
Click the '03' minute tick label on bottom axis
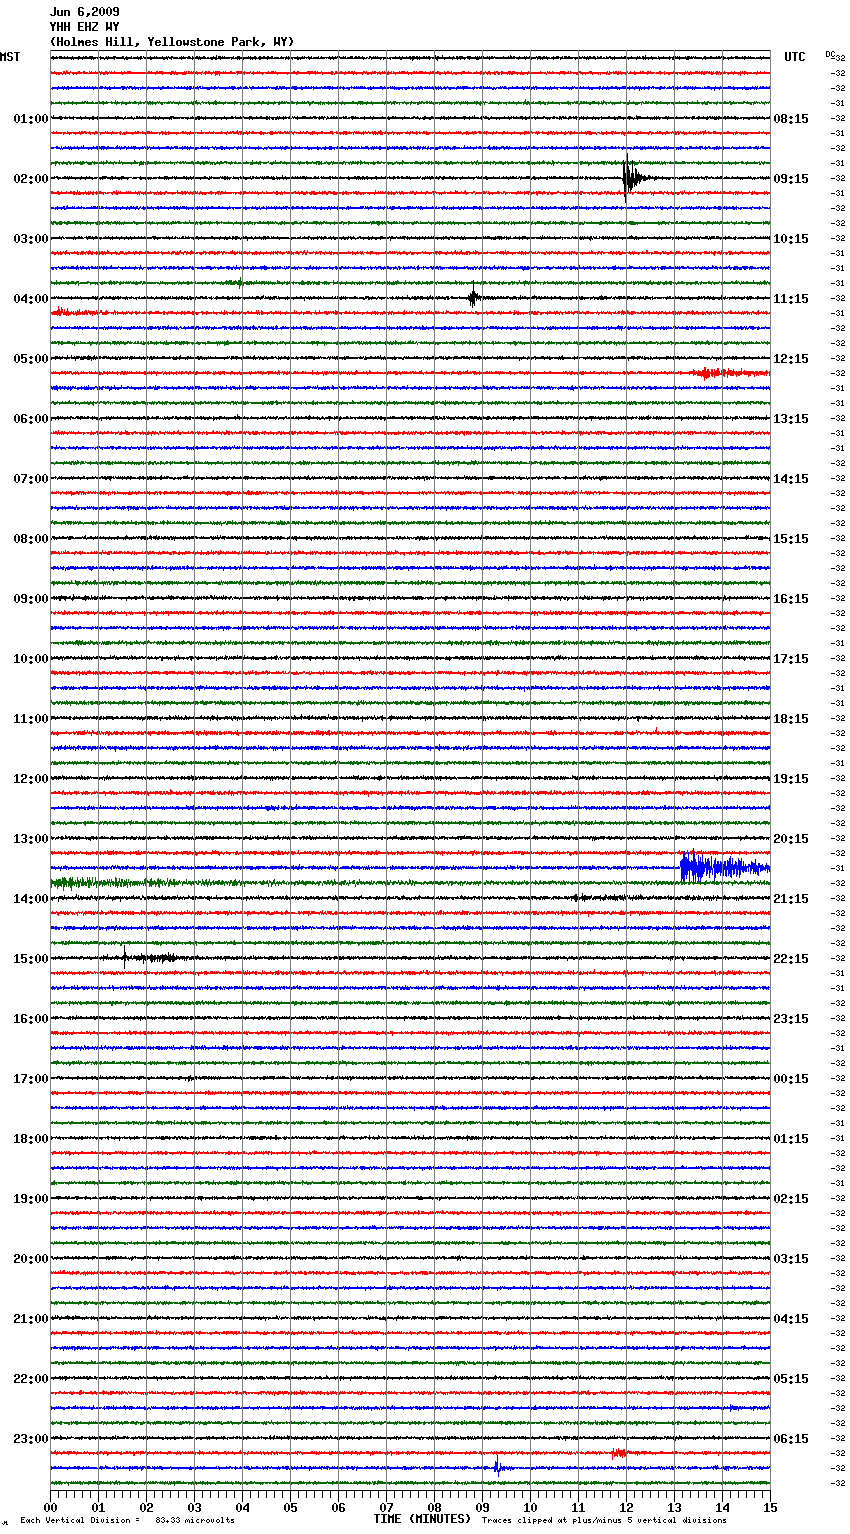click(x=194, y=1507)
